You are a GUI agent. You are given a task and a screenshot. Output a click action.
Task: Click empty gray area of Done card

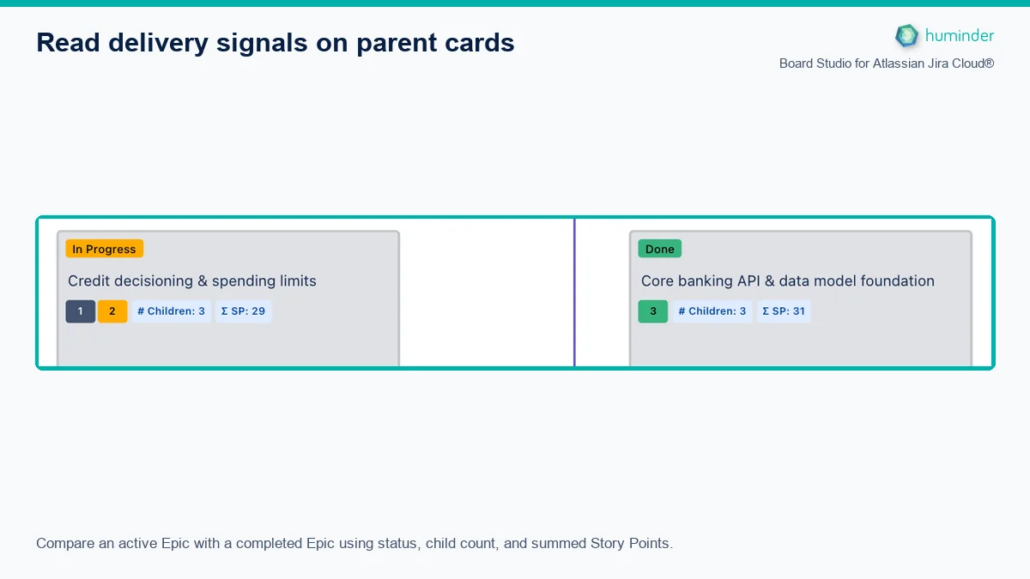(x=801, y=345)
